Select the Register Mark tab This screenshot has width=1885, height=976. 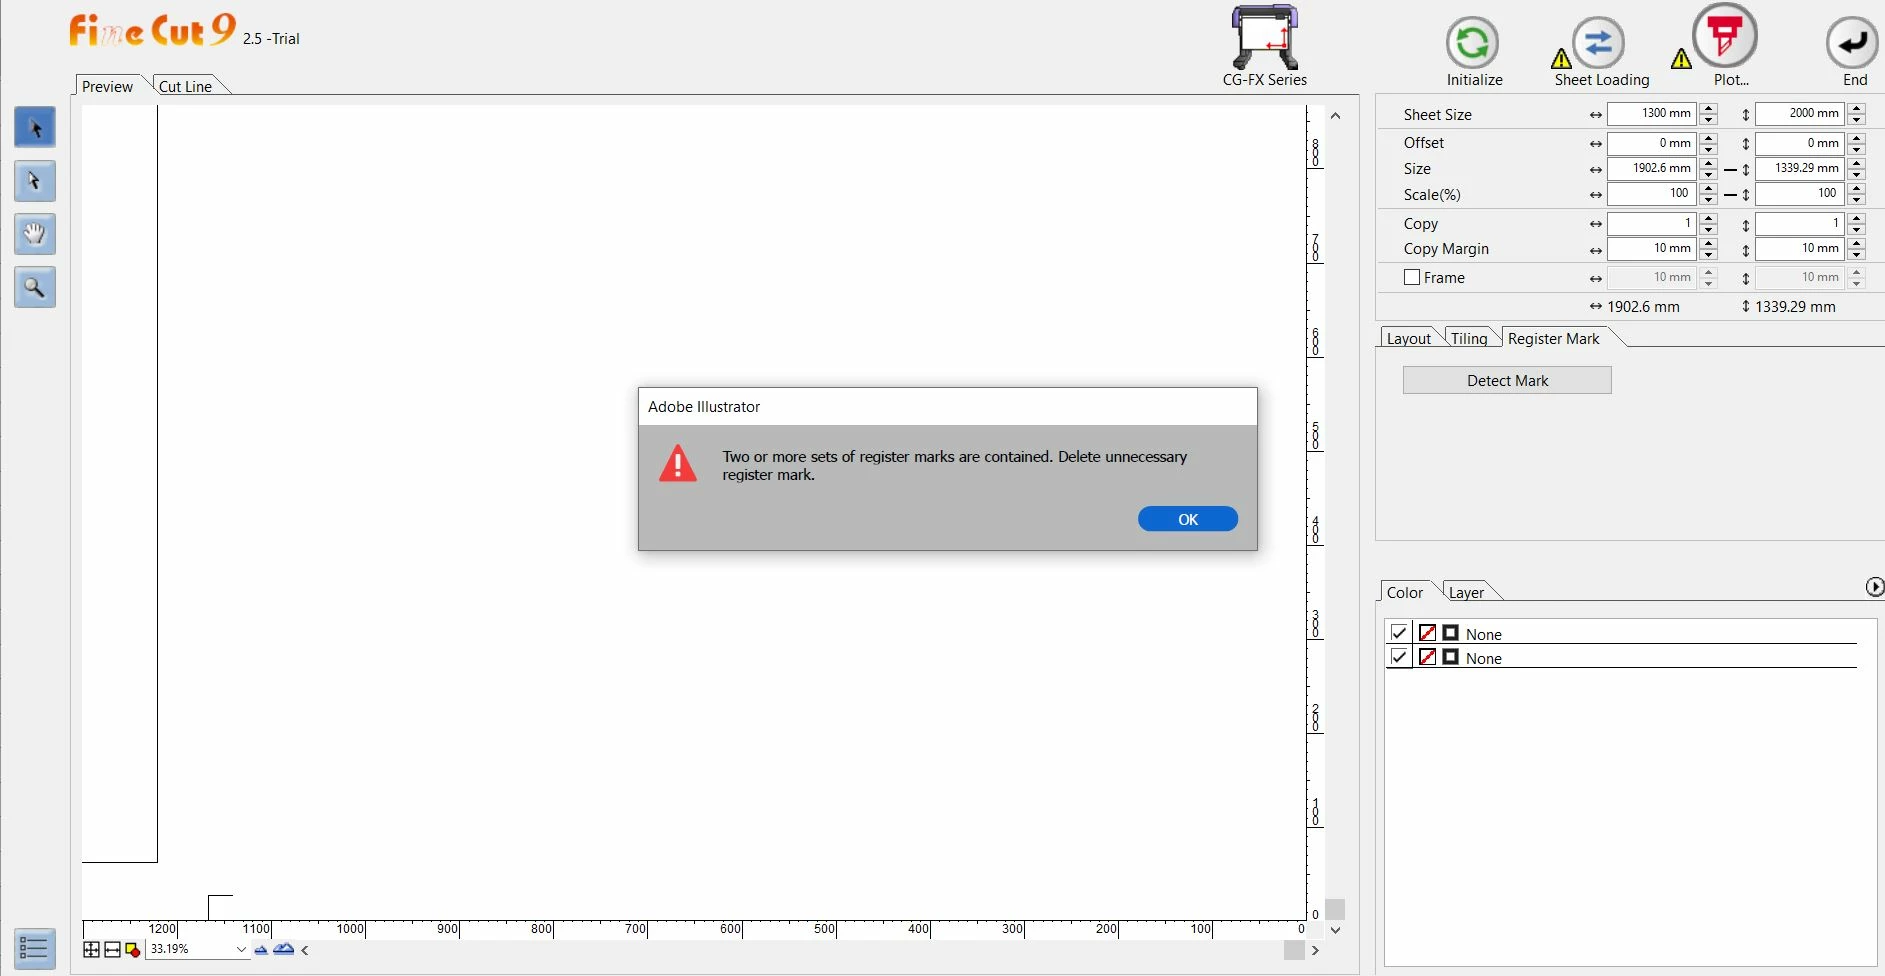(1554, 338)
